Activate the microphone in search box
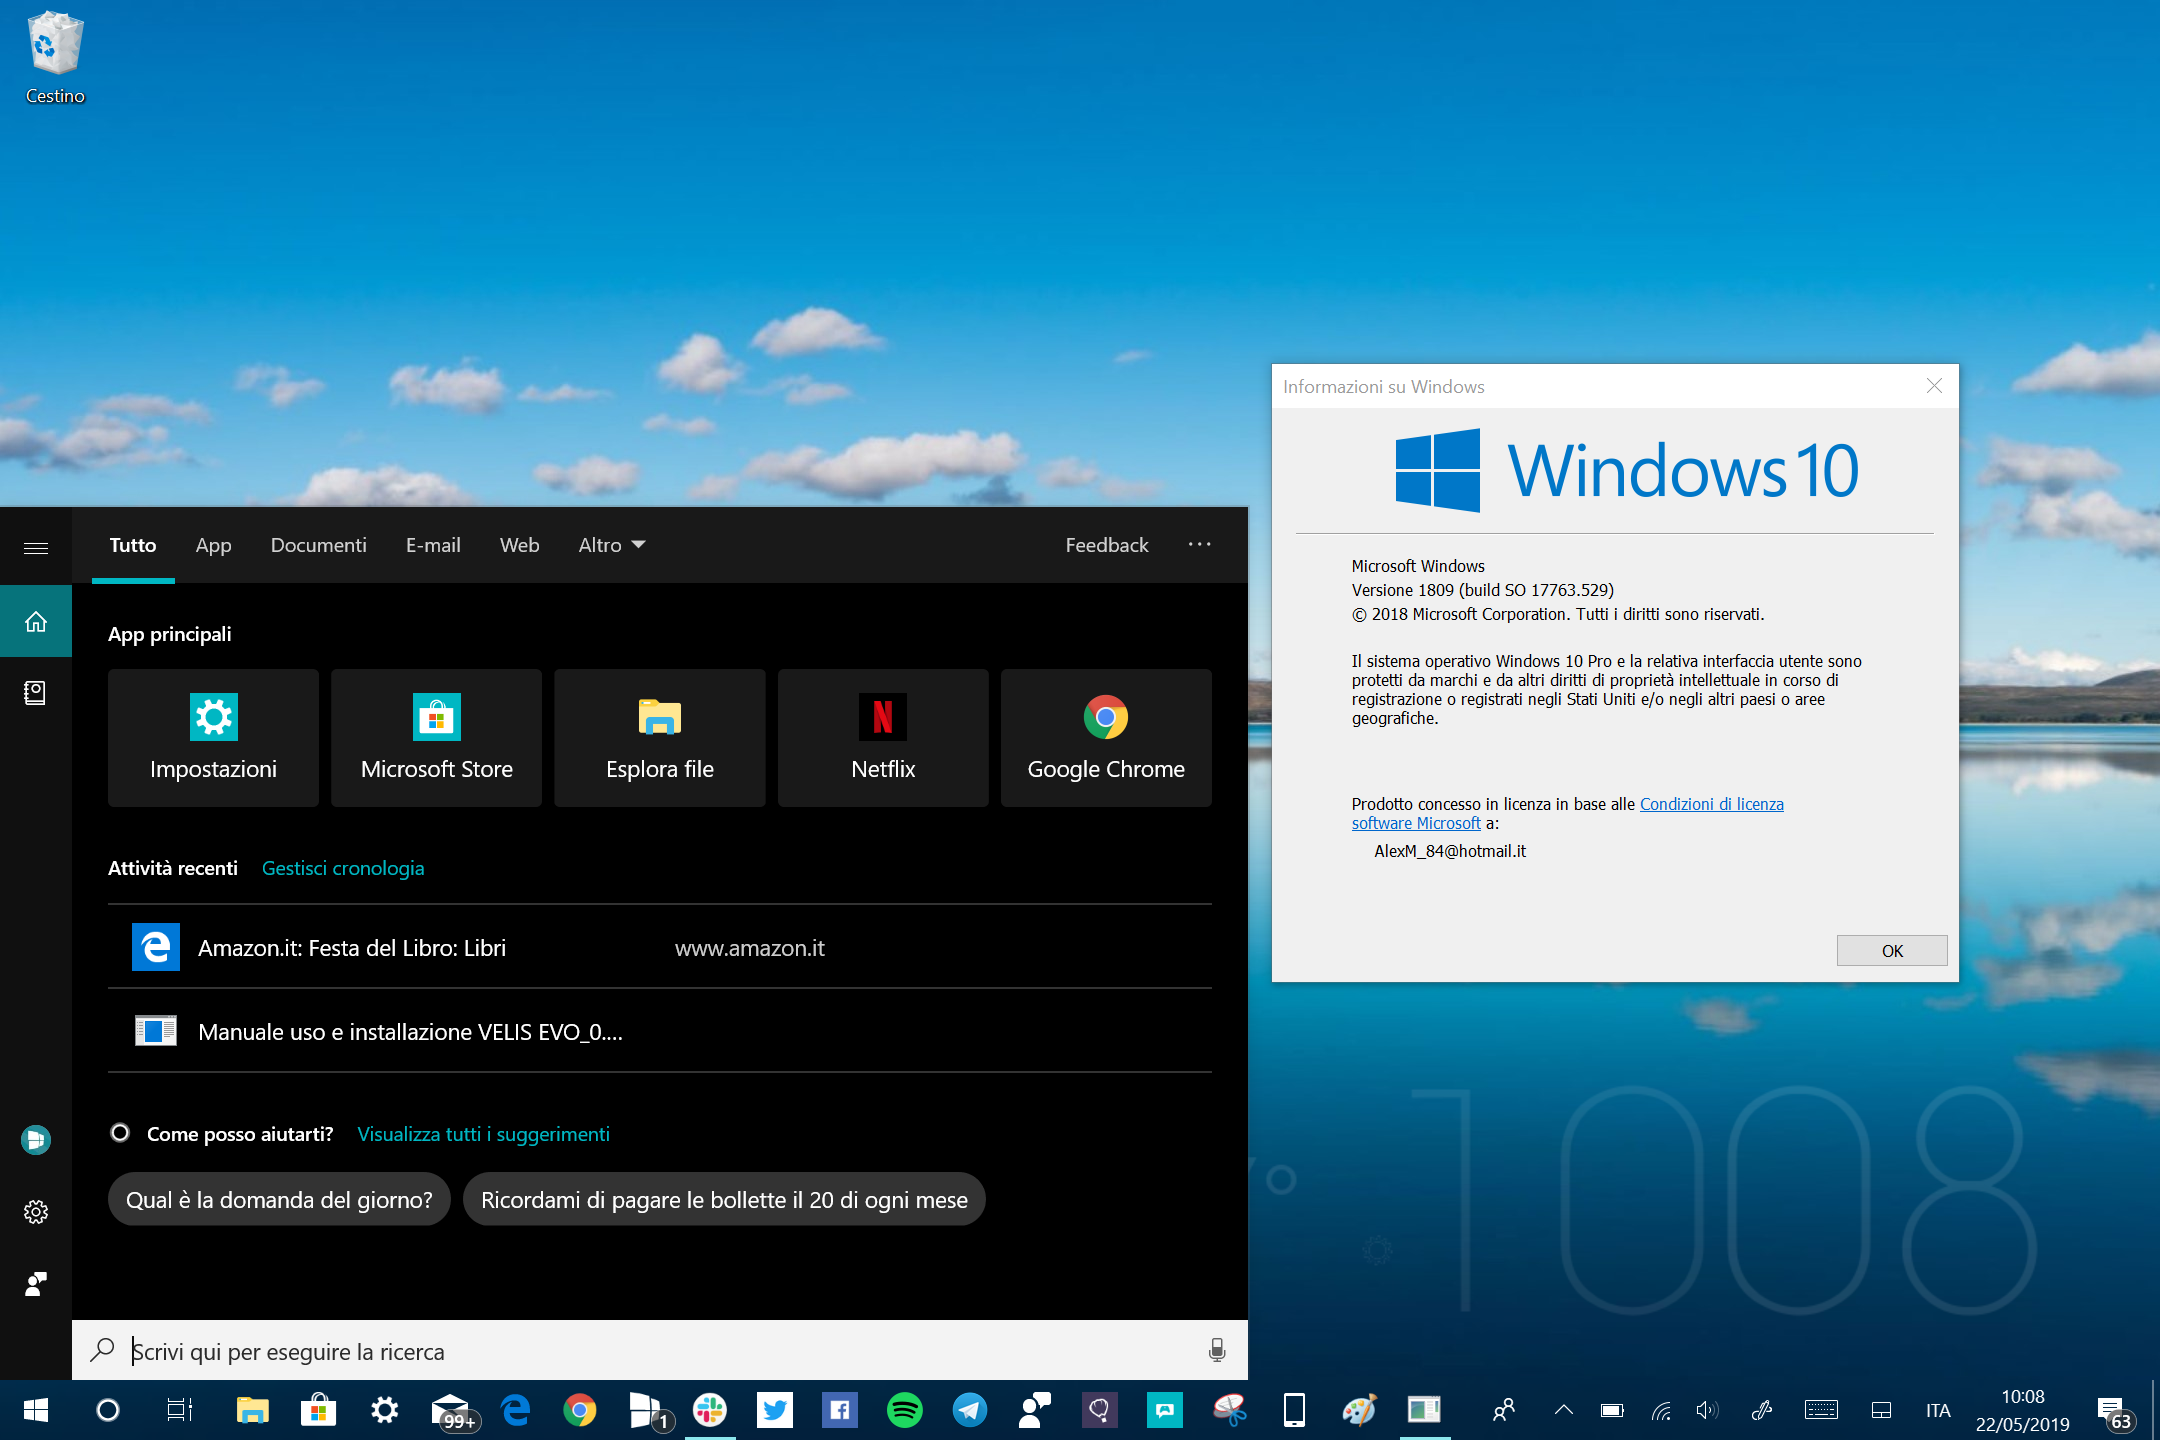The width and height of the screenshot is (2160, 1440). [x=1216, y=1350]
